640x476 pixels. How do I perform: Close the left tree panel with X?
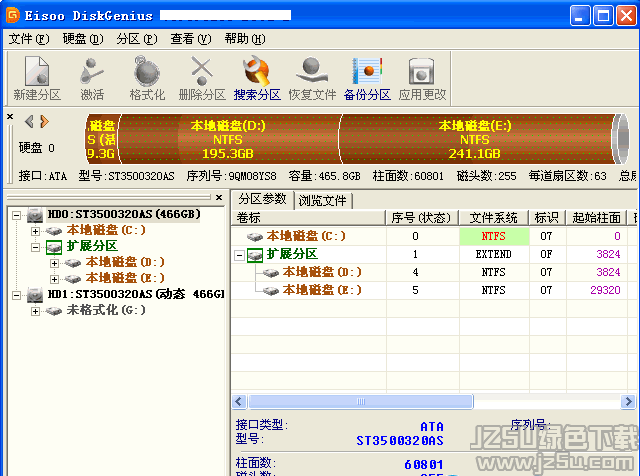pos(219,198)
